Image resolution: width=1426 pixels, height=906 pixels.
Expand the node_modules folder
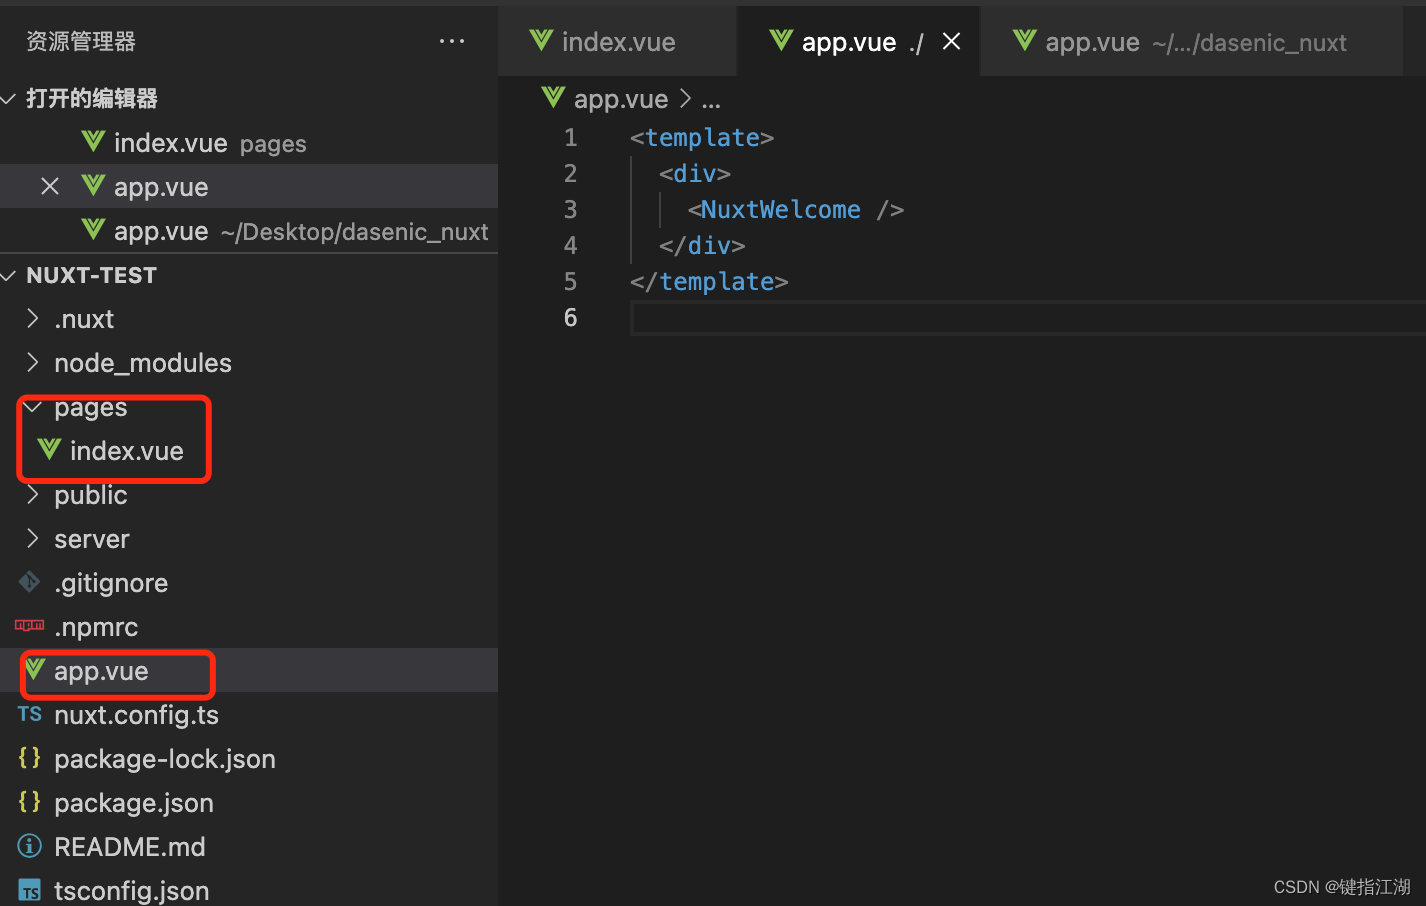[33, 363]
